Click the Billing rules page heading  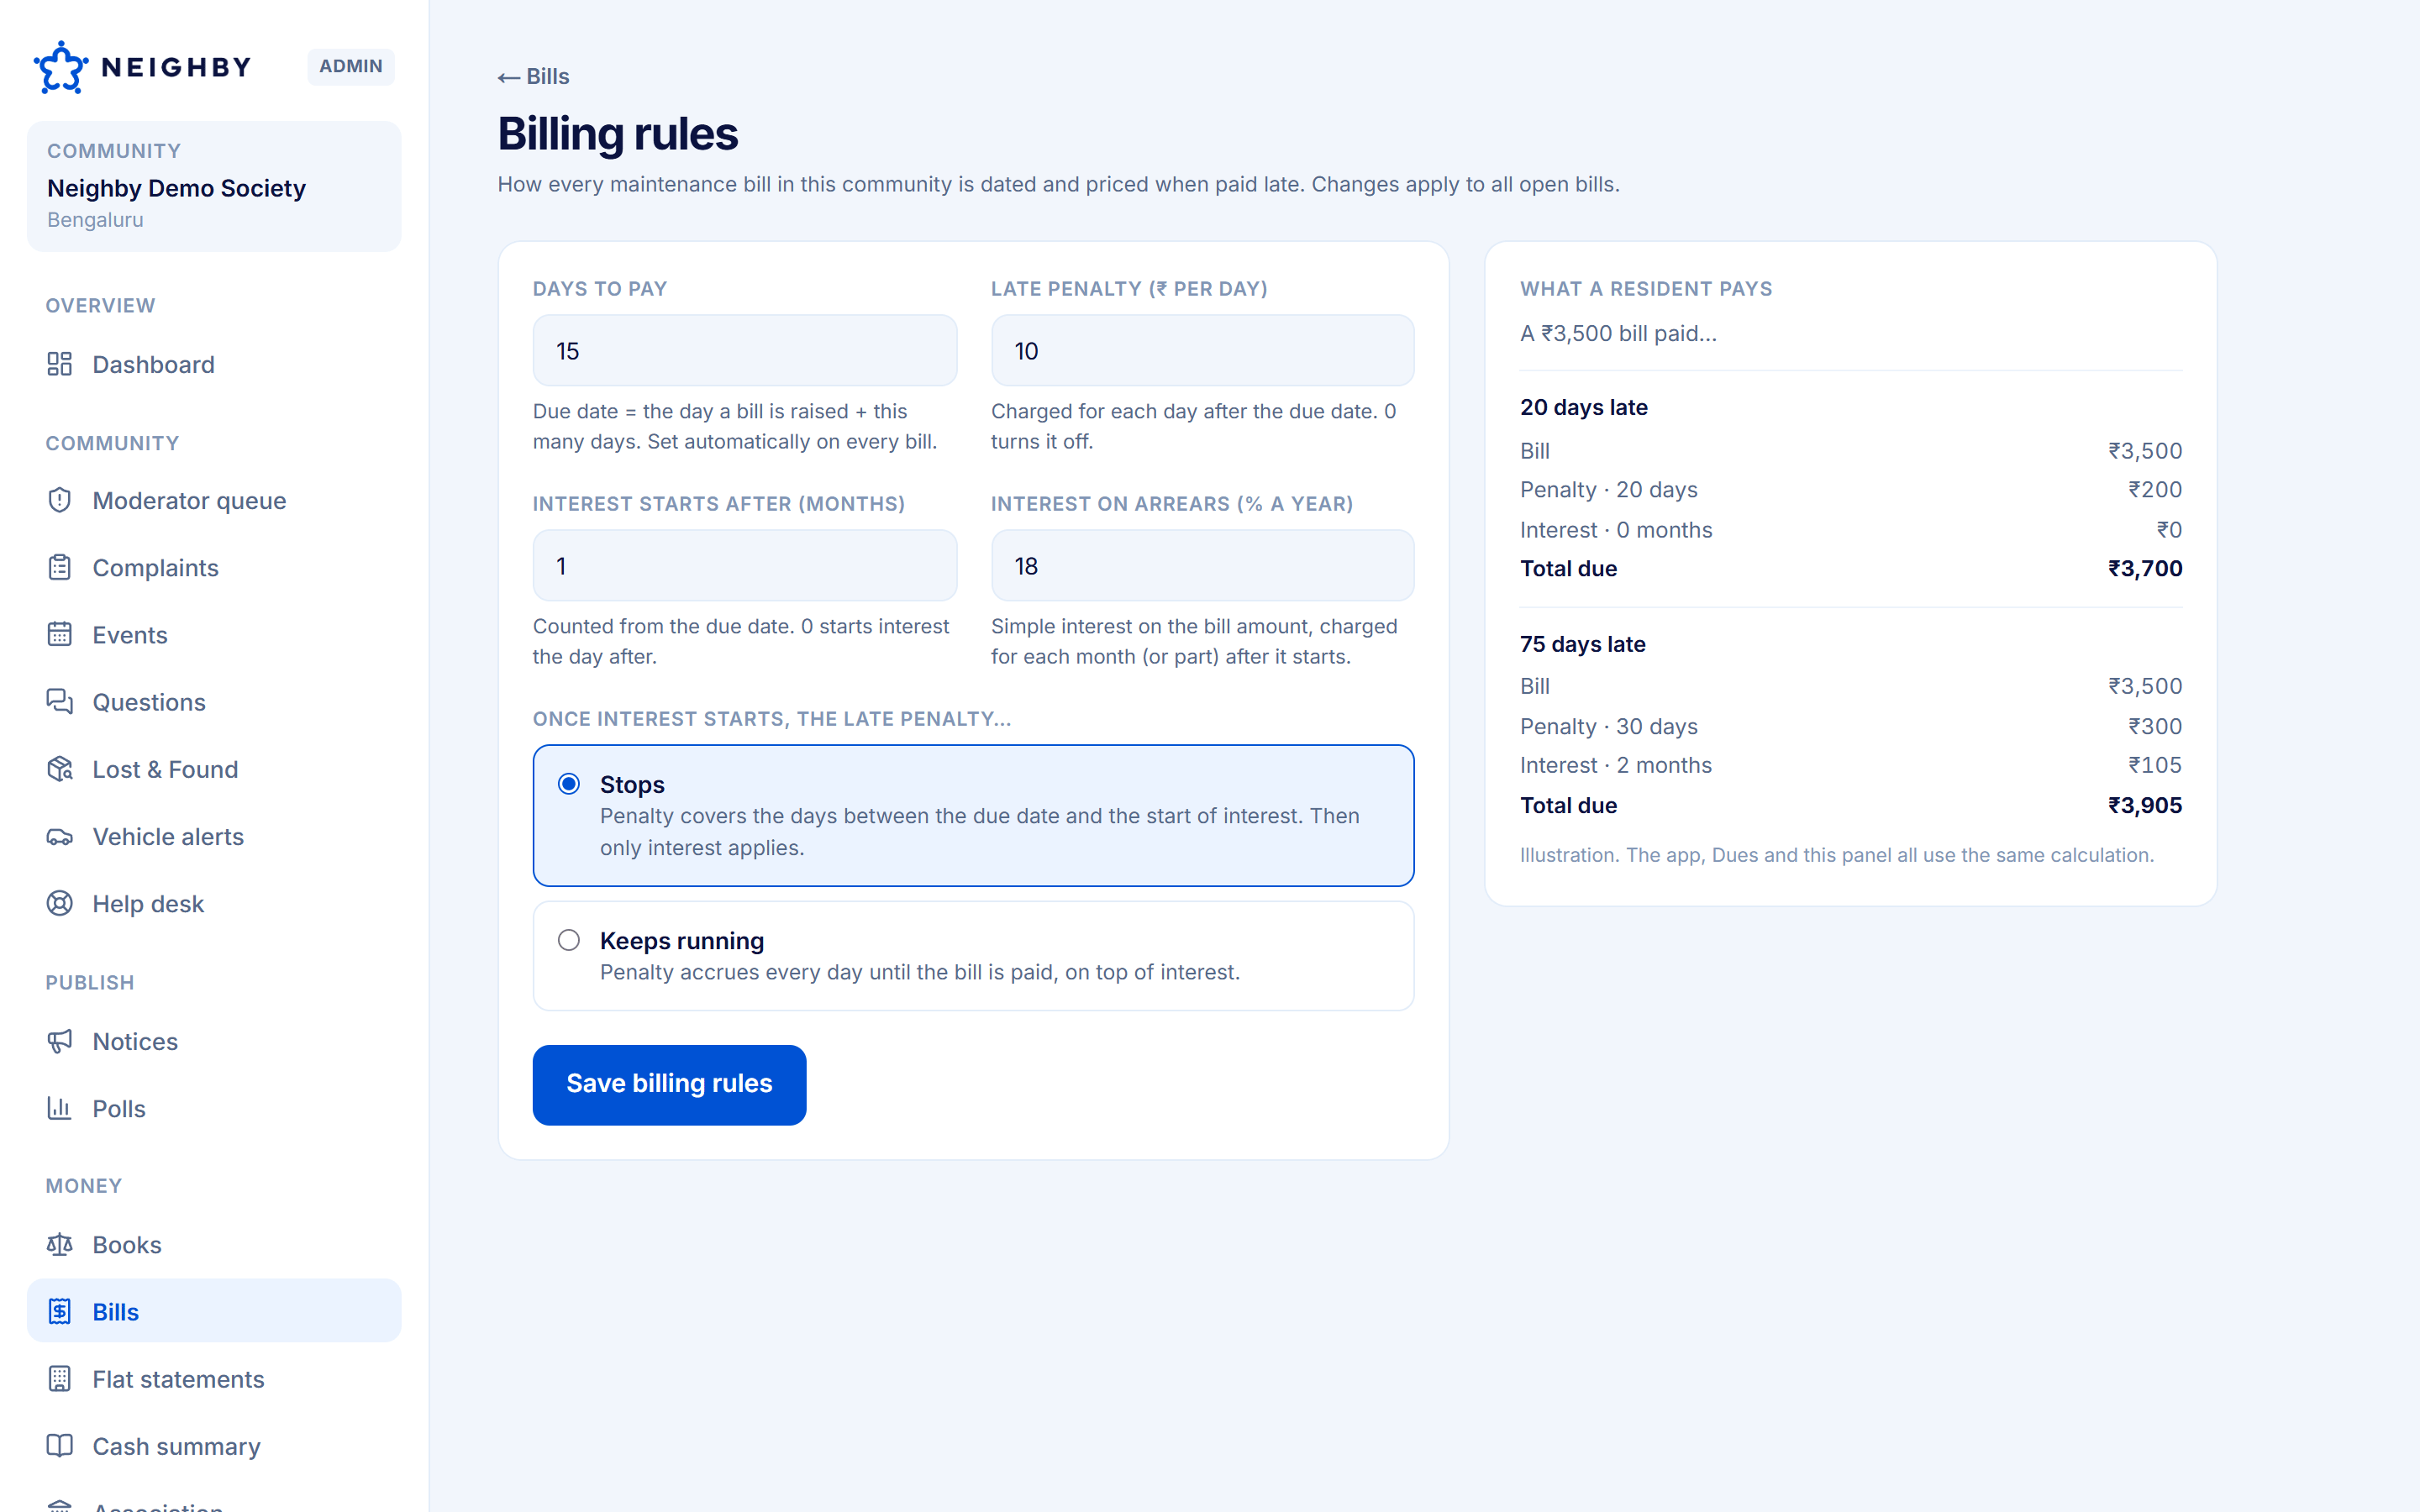618,134
